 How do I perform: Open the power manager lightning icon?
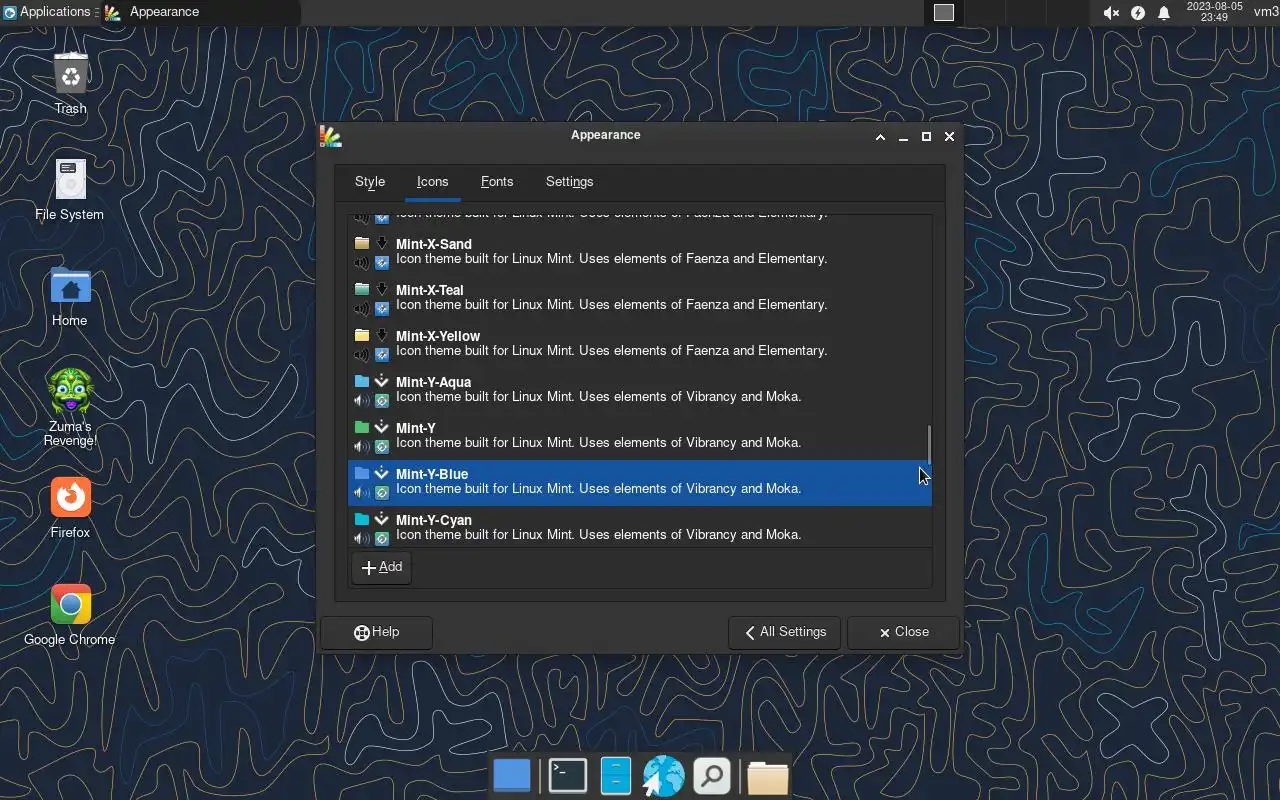pos(1138,13)
